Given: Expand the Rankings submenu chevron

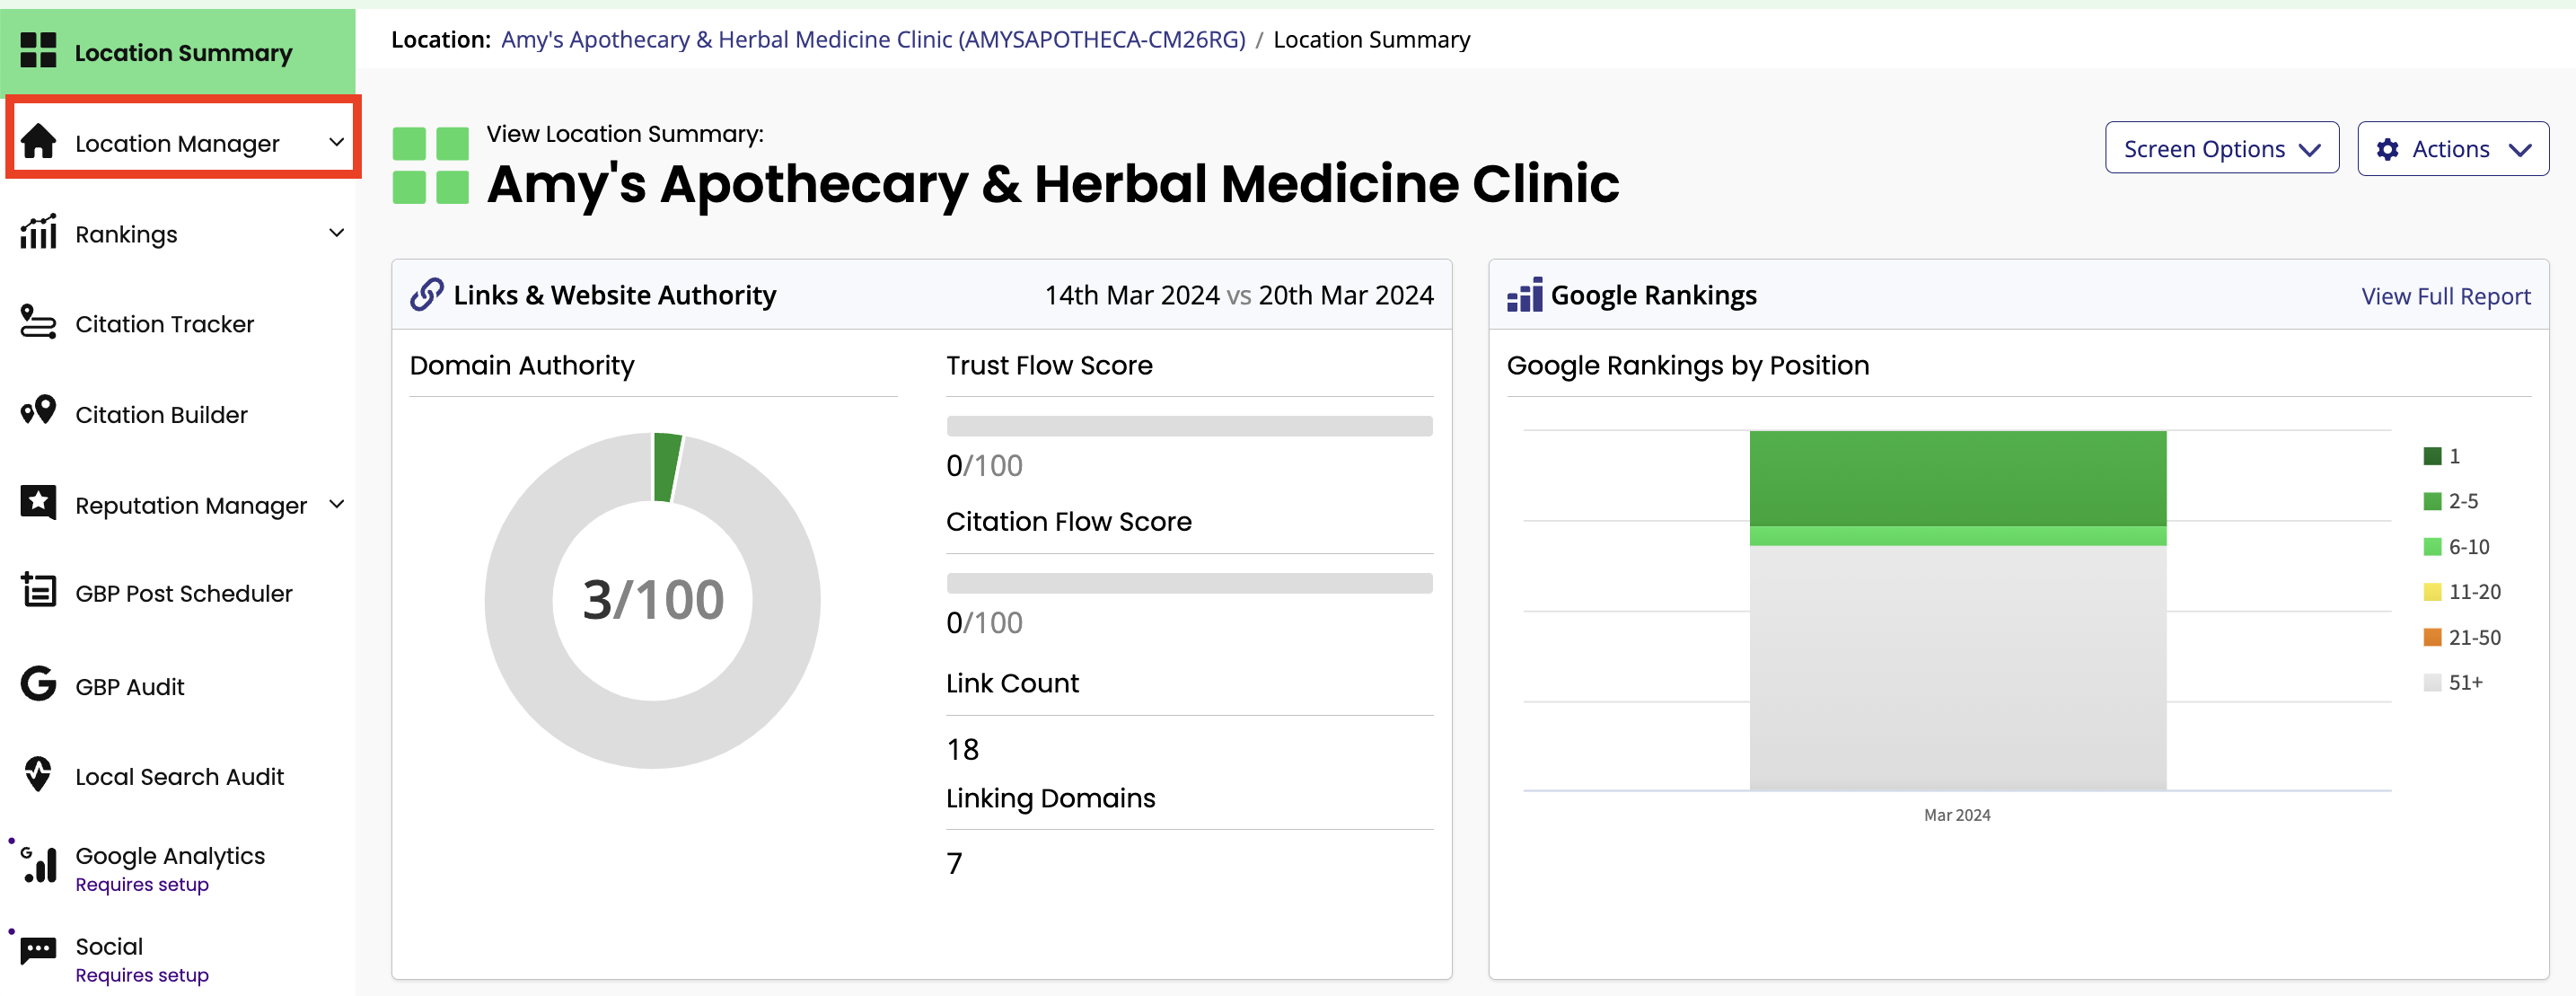Looking at the screenshot, I should point(336,233).
